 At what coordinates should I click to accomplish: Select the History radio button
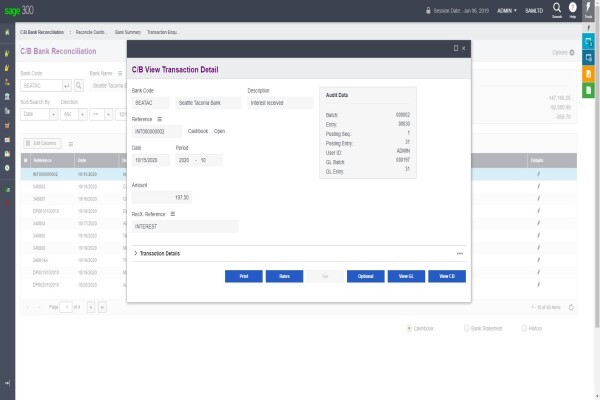pos(523,328)
